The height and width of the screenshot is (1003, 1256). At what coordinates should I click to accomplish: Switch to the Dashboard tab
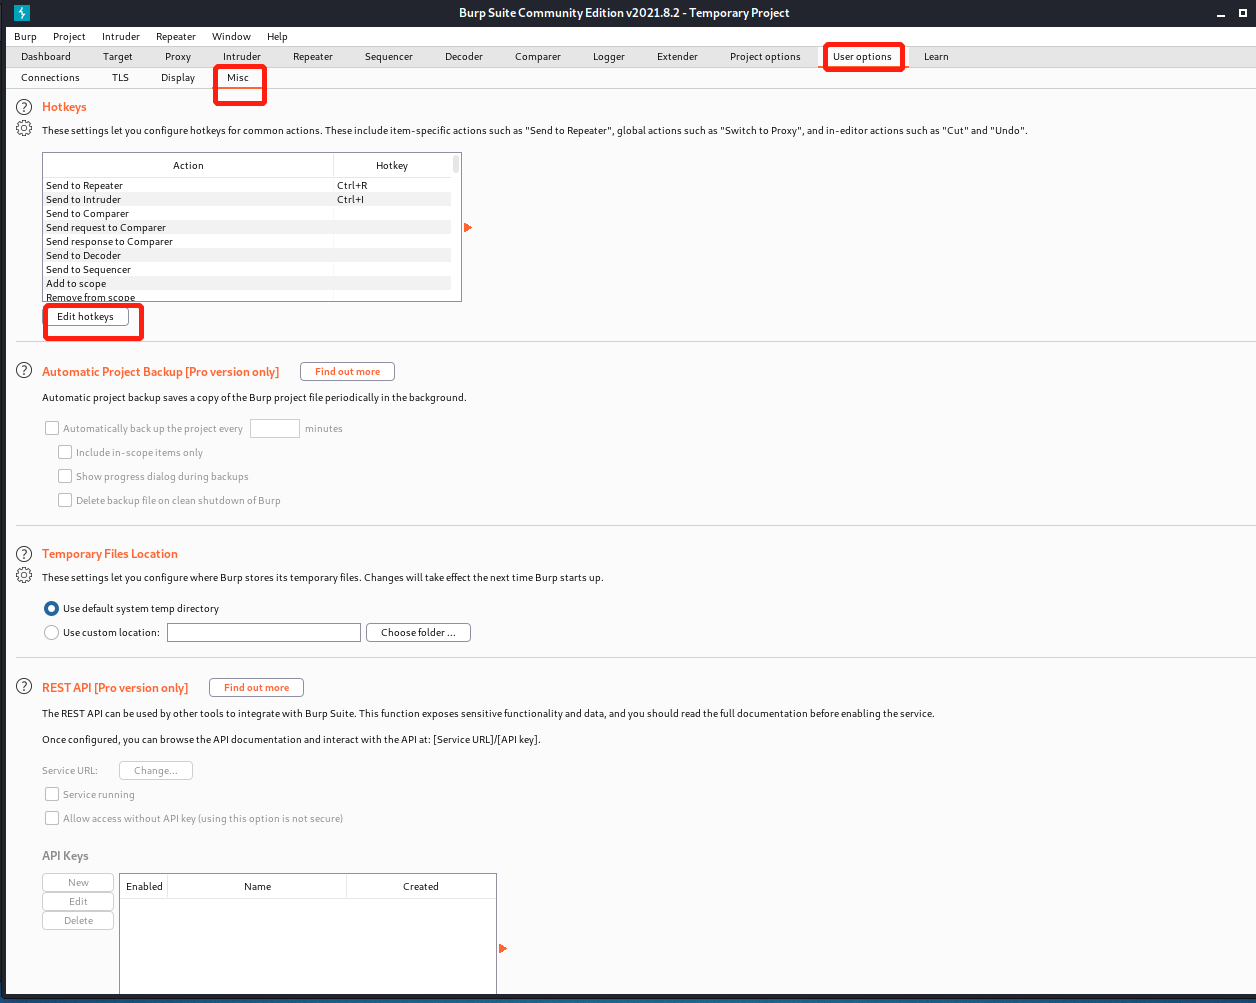pyautogui.click(x=46, y=57)
